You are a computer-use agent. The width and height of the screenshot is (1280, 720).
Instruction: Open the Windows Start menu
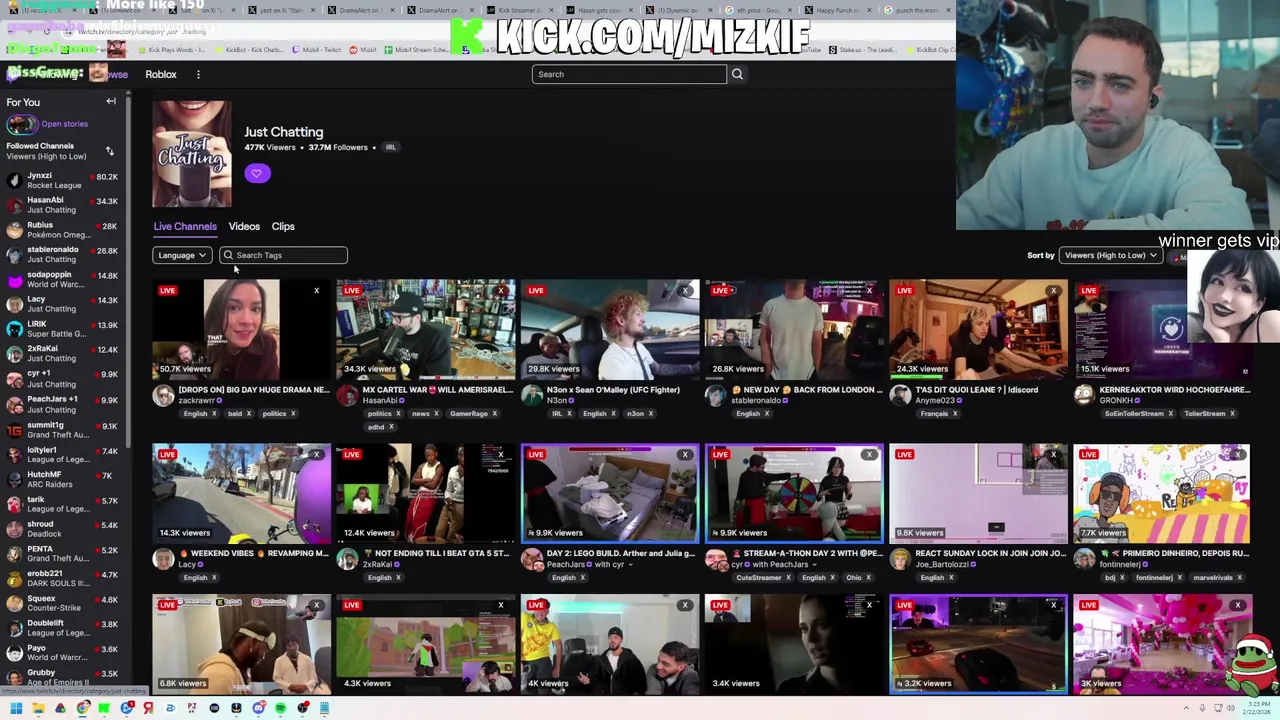tap(16, 708)
